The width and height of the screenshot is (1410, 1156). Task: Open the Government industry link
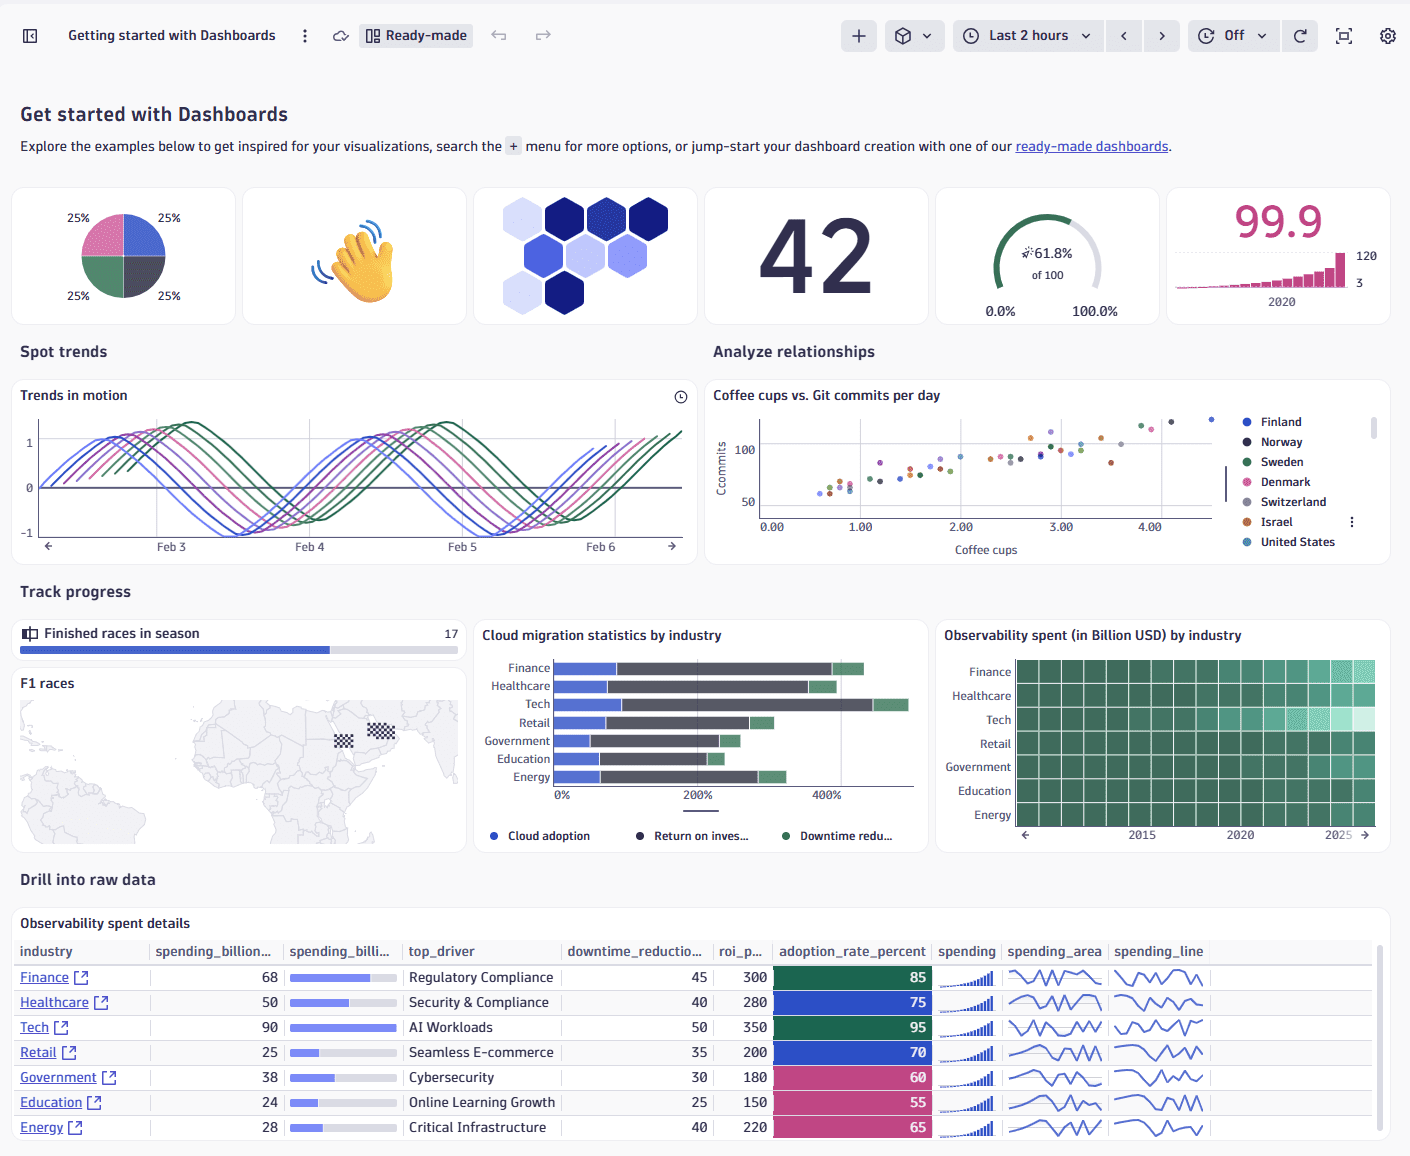click(58, 1078)
